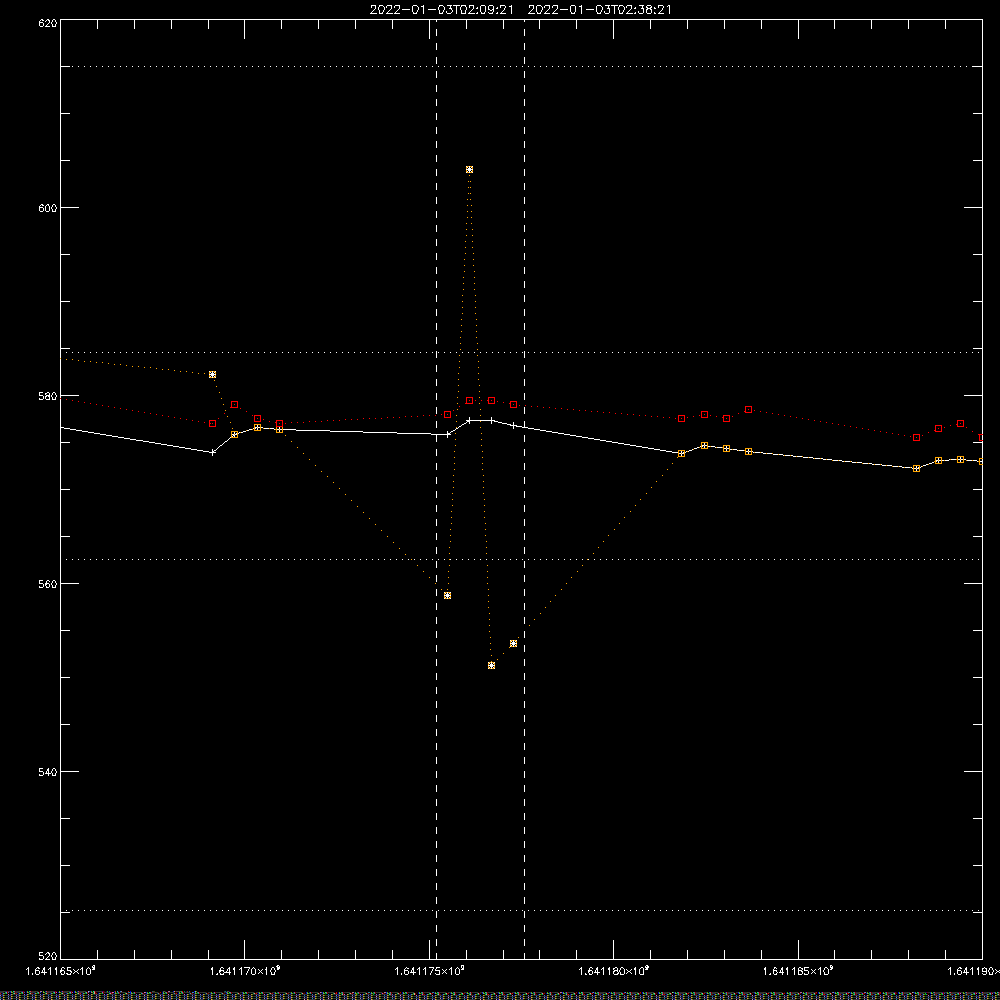Click the title timestamp 2022-01-03T02:09:21
The image size is (1000, 1000).
point(441,10)
